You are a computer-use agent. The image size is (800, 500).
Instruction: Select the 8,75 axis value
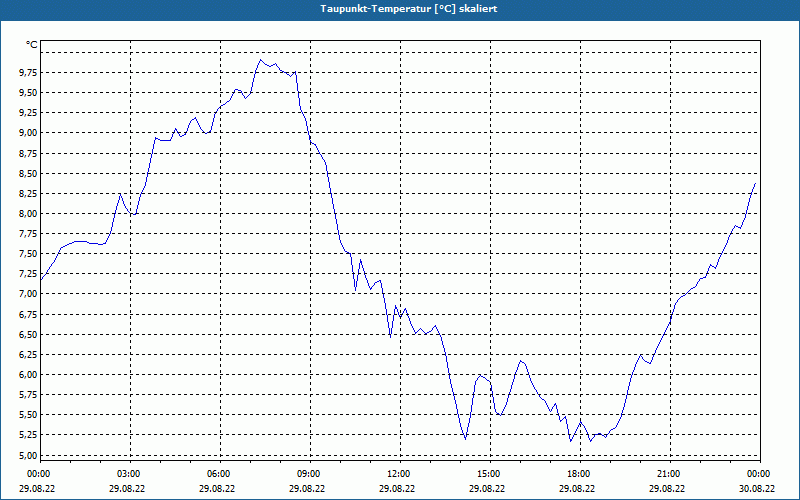tap(28, 154)
